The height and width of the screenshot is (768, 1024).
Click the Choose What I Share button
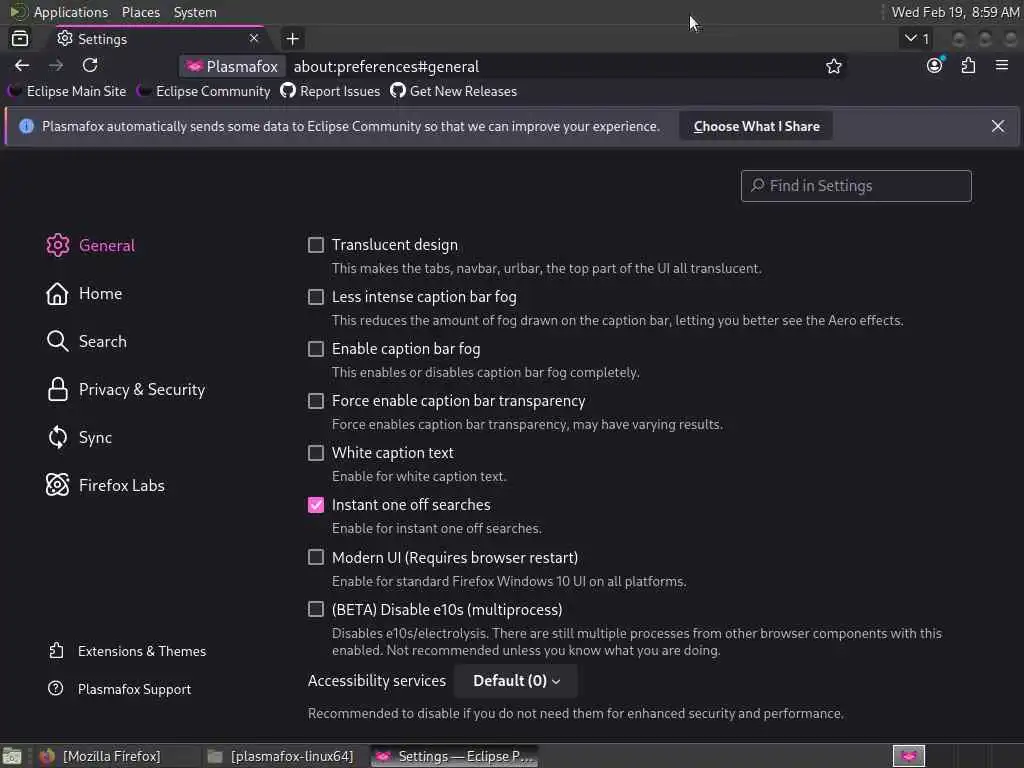(x=756, y=127)
